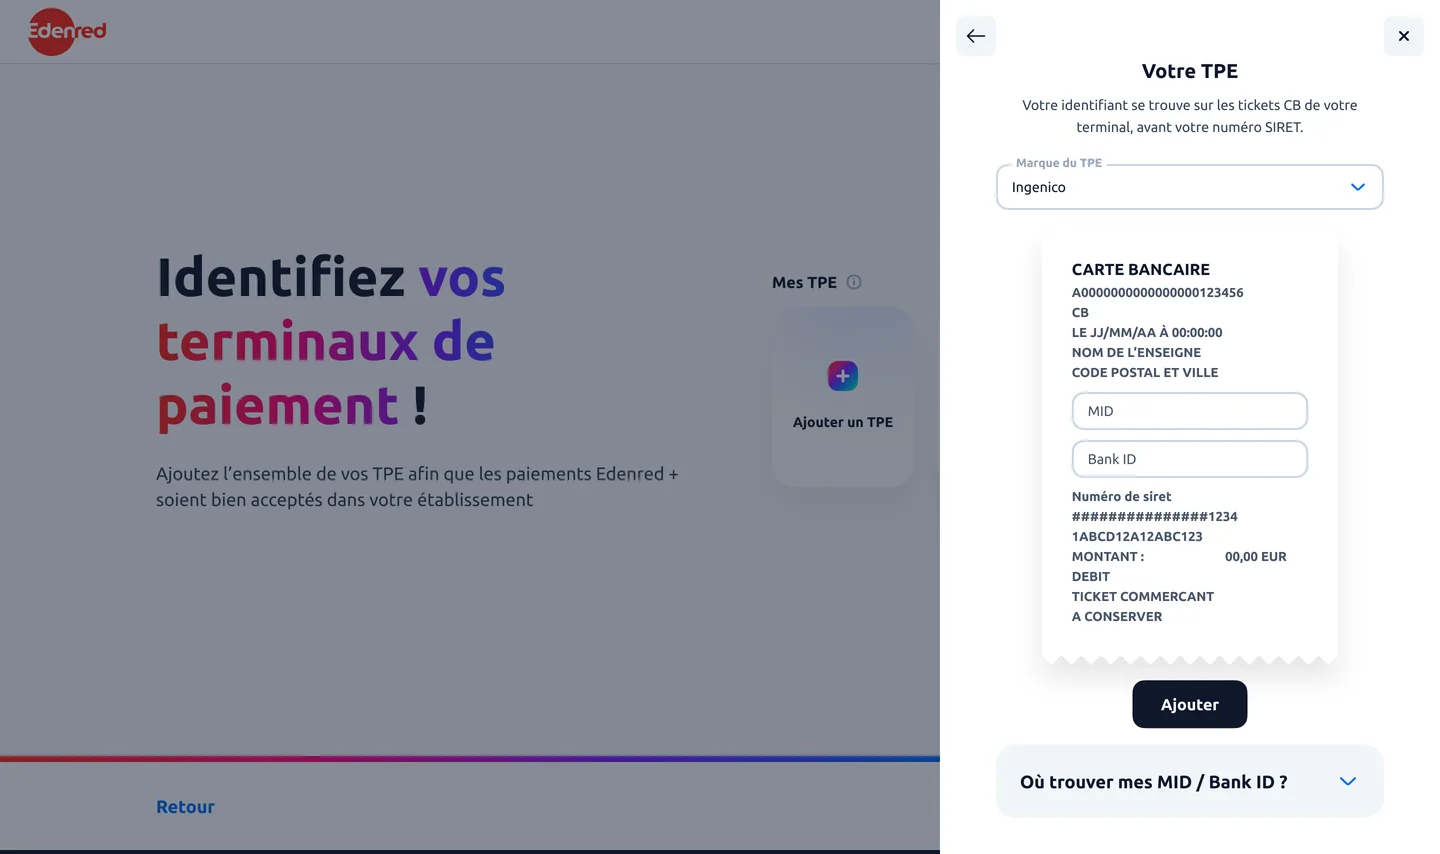Click the 00,00 EUR amount
The image size is (1440, 854).
tap(1255, 556)
